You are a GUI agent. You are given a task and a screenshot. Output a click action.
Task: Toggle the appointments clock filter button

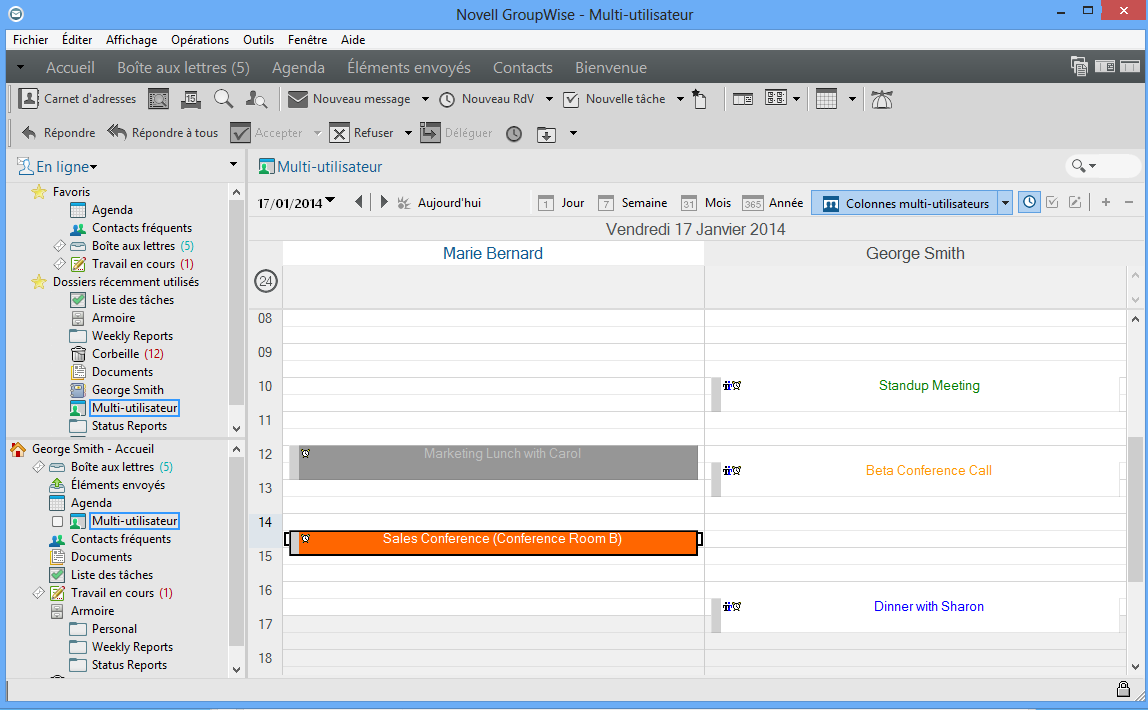(1029, 203)
